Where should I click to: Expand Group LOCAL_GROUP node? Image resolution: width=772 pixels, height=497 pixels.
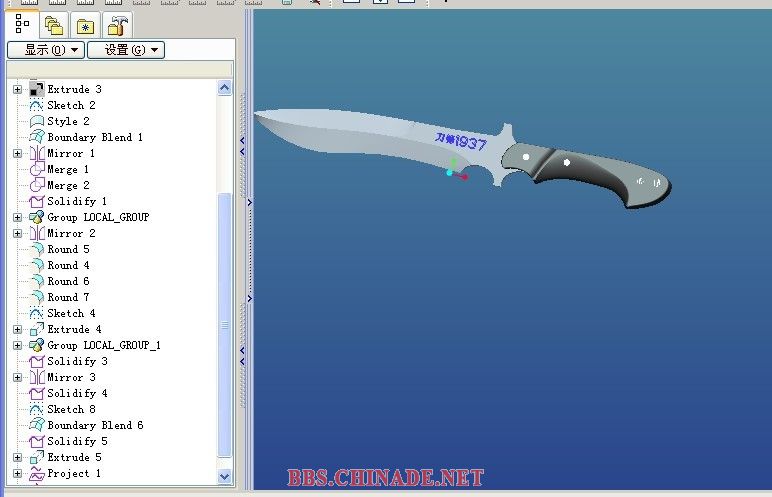[x=18, y=217]
